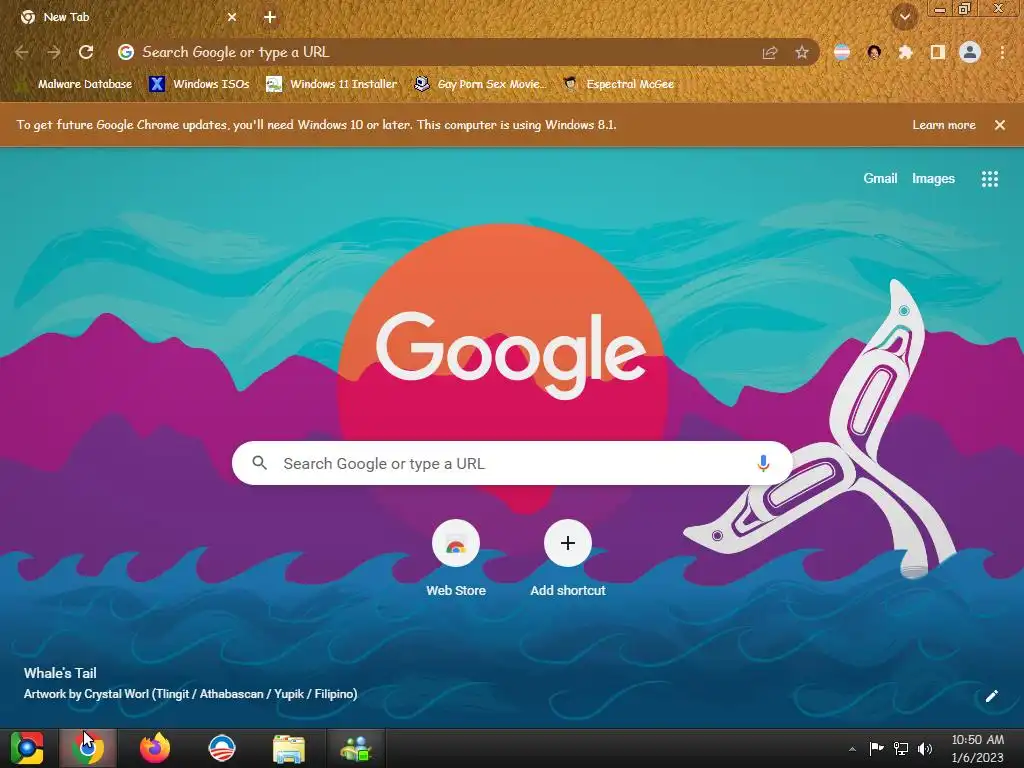Open the Web Store shortcut
Image resolution: width=1024 pixels, height=768 pixels.
tap(456, 558)
